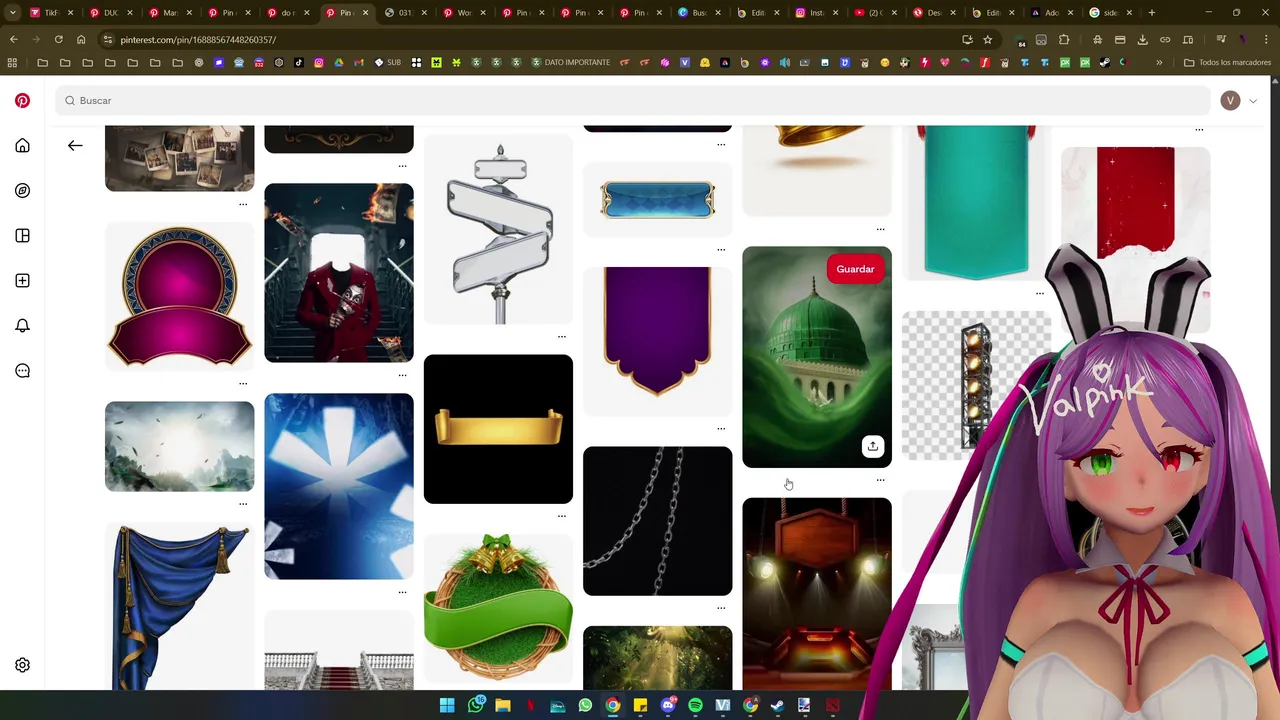
Task: Open Steam from the taskbar
Action: [777, 705]
